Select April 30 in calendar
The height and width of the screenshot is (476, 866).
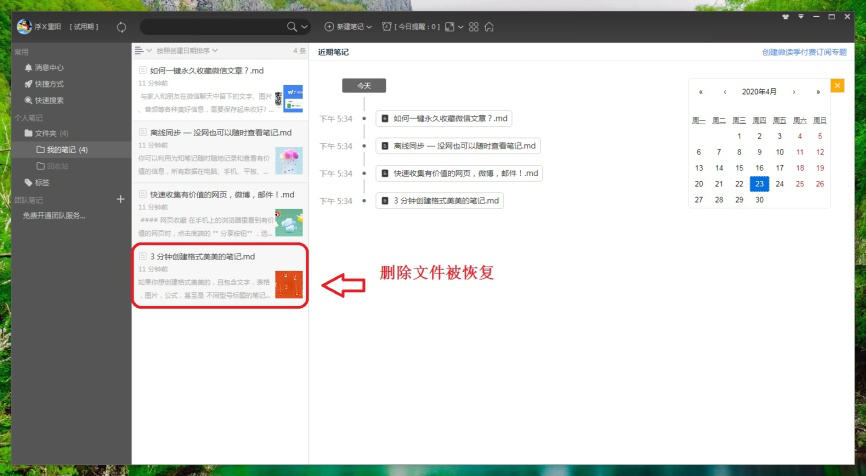coord(759,200)
